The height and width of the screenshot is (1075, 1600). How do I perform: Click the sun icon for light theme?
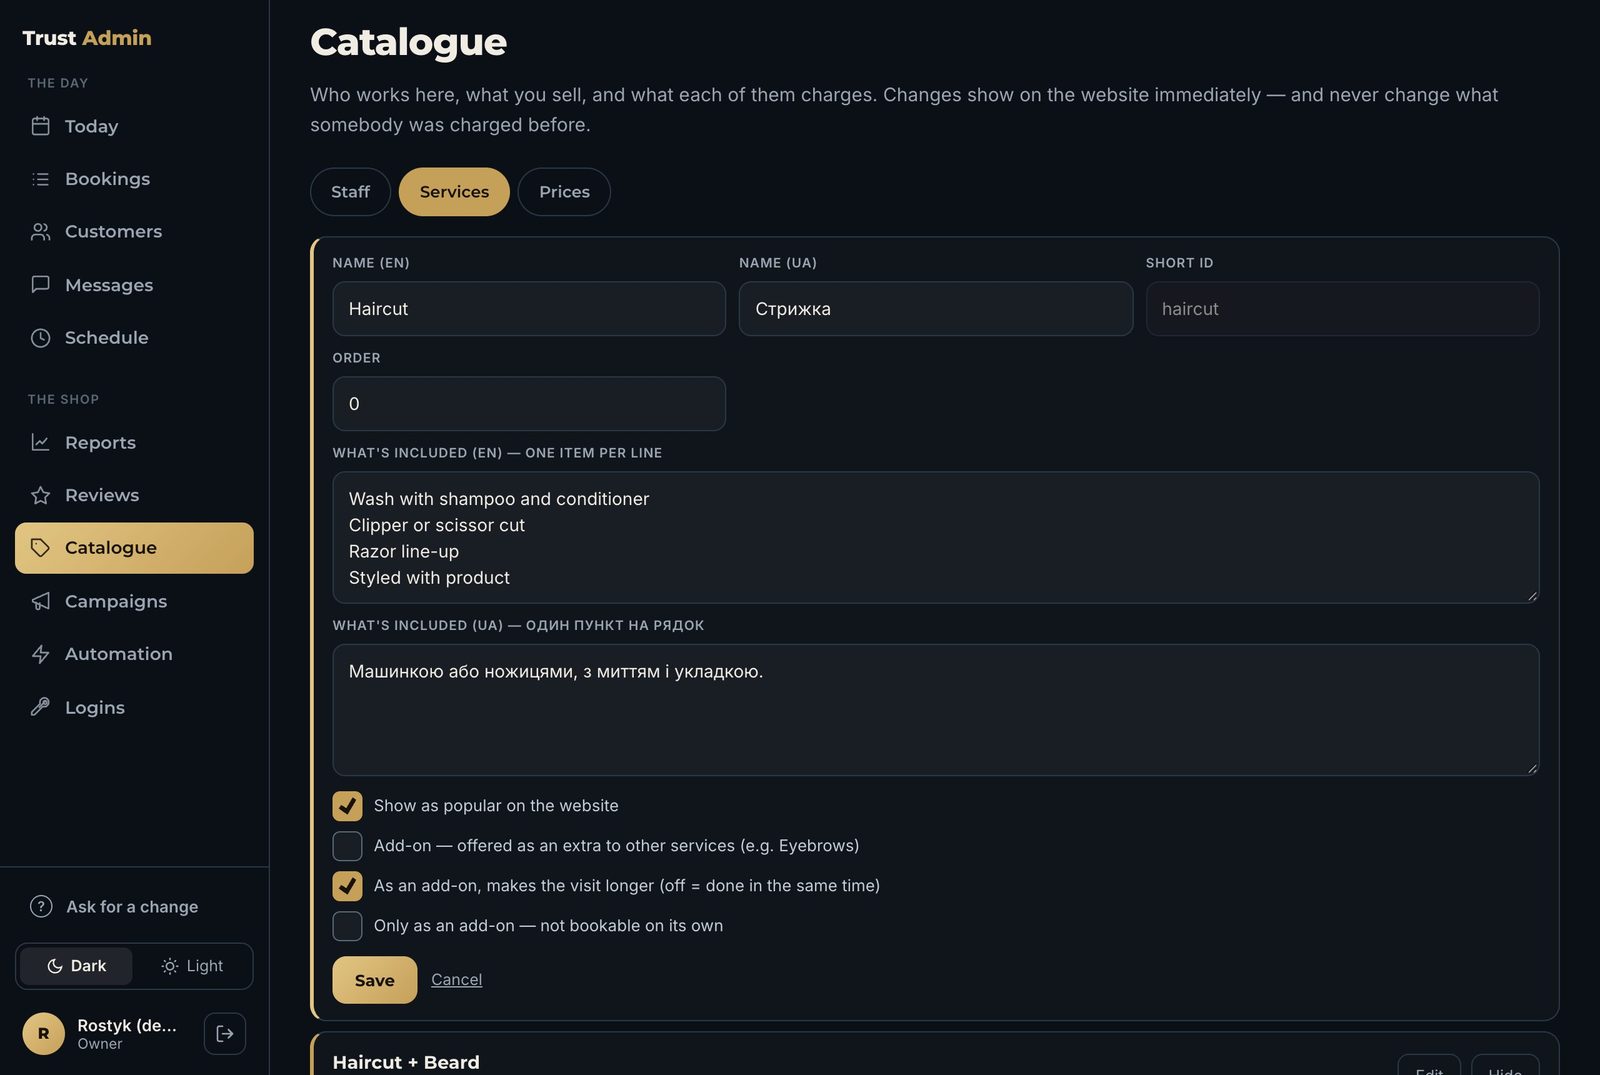[x=170, y=966]
